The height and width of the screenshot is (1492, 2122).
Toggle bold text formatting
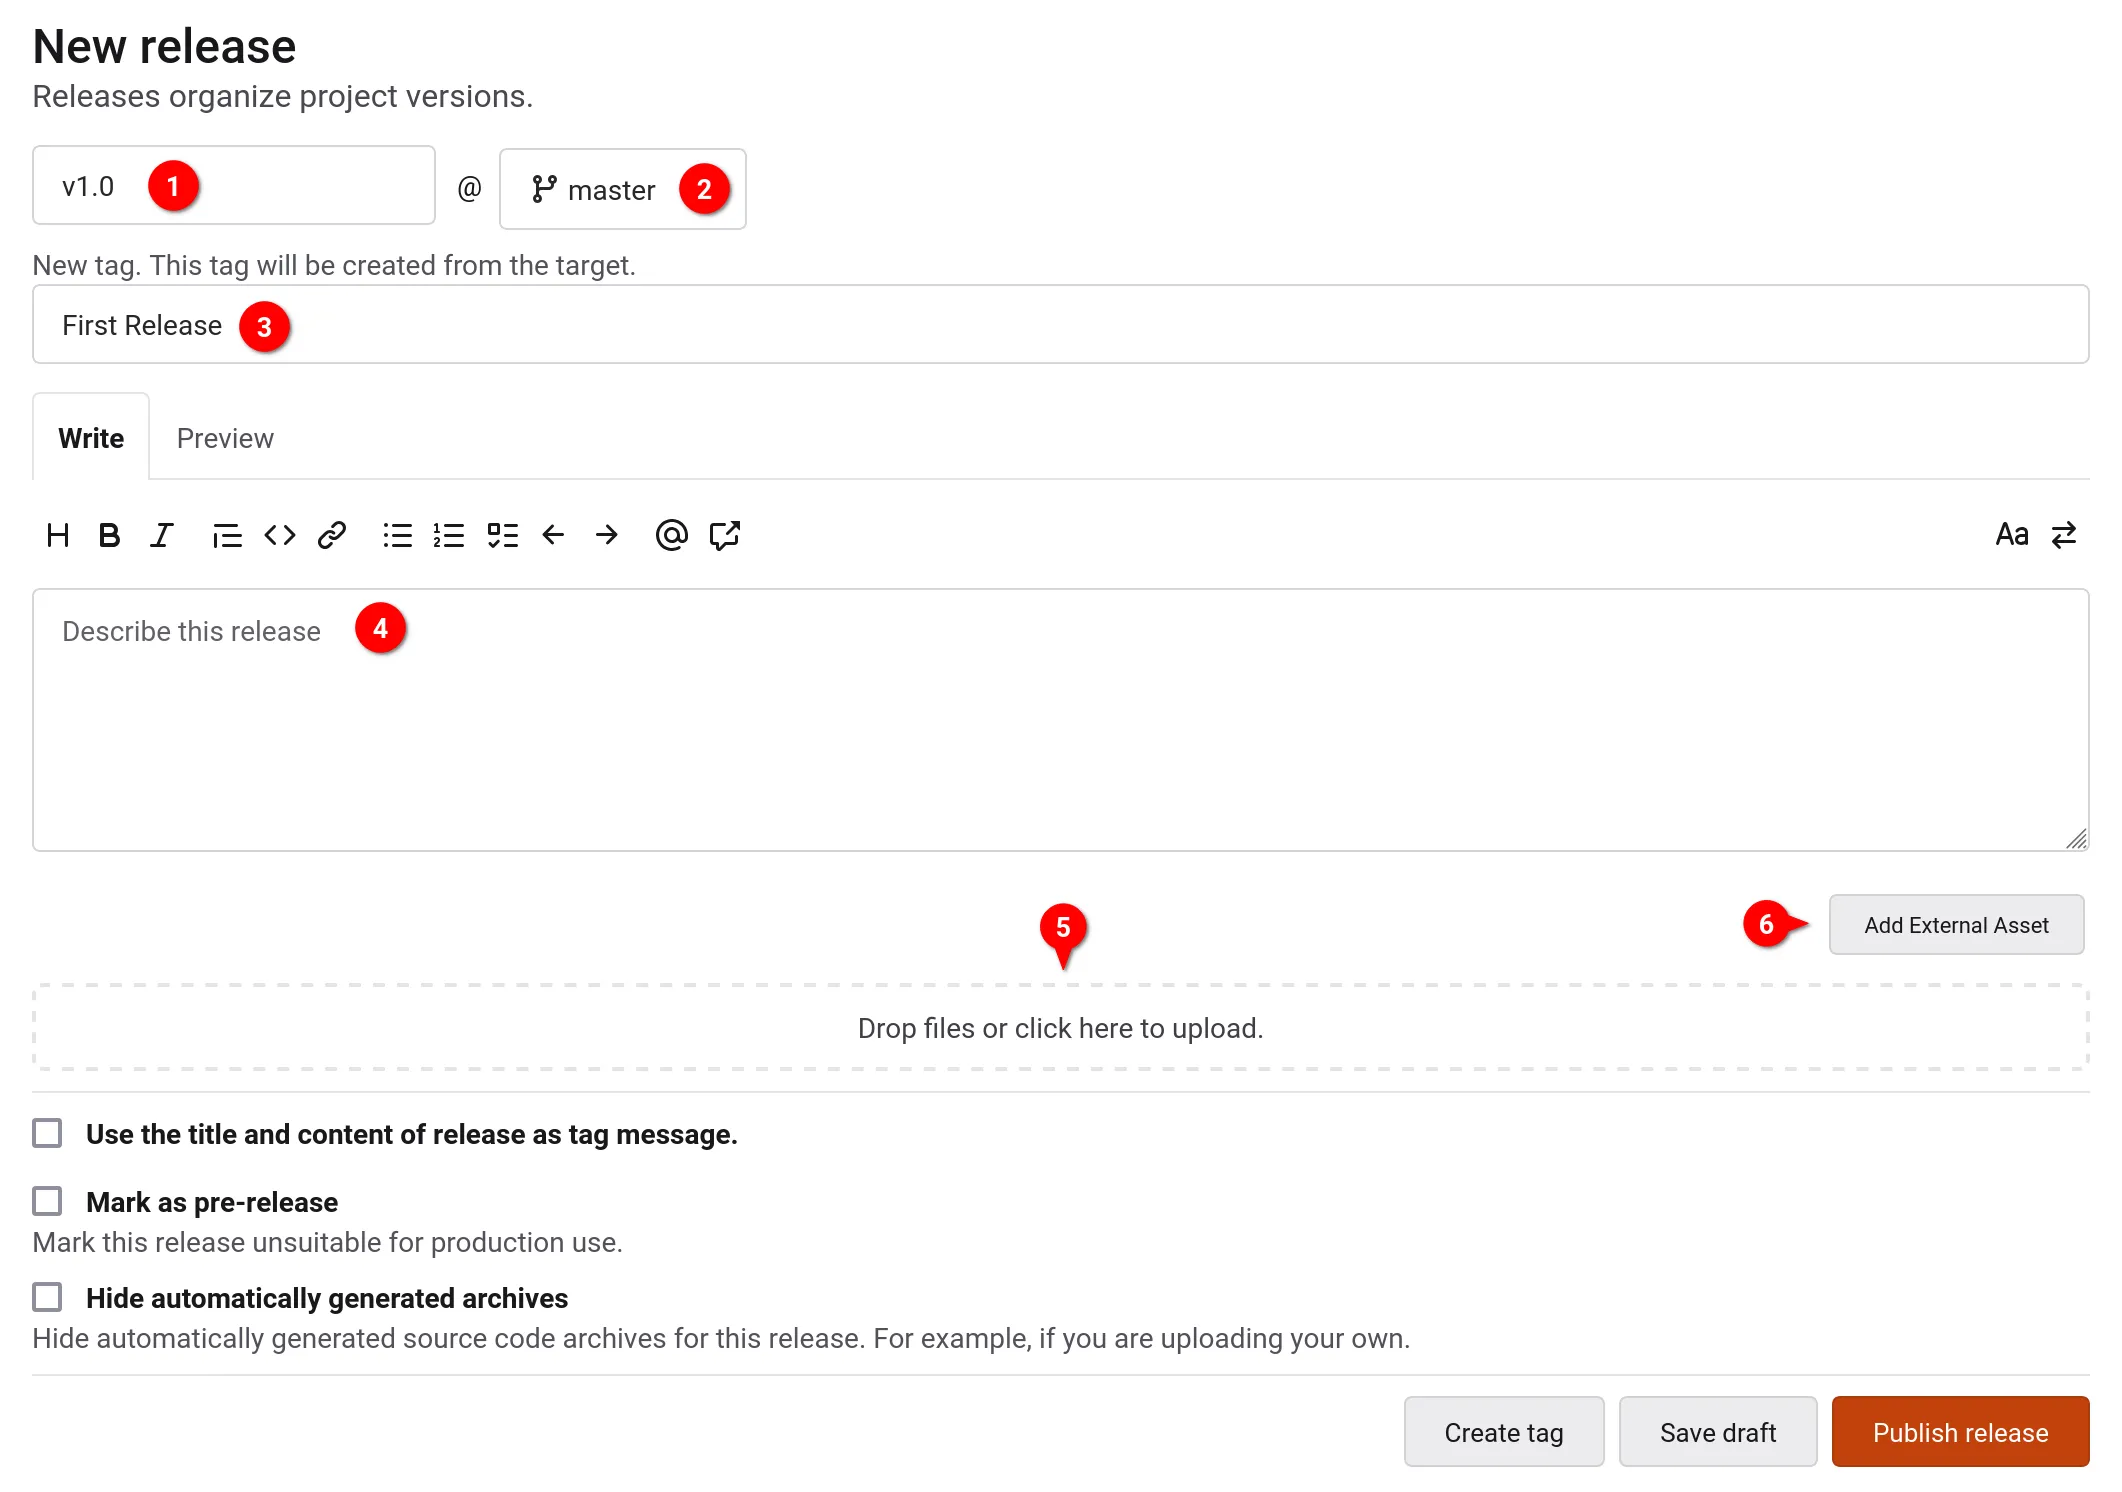pyautogui.click(x=109, y=536)
